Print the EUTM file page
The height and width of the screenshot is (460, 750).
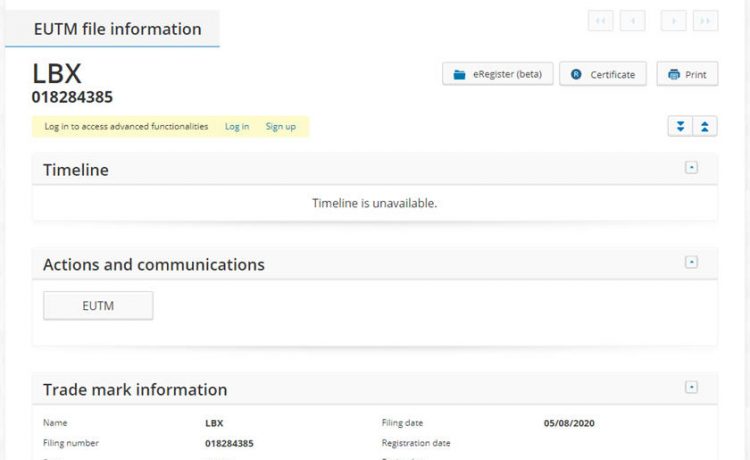coord(687,75)
